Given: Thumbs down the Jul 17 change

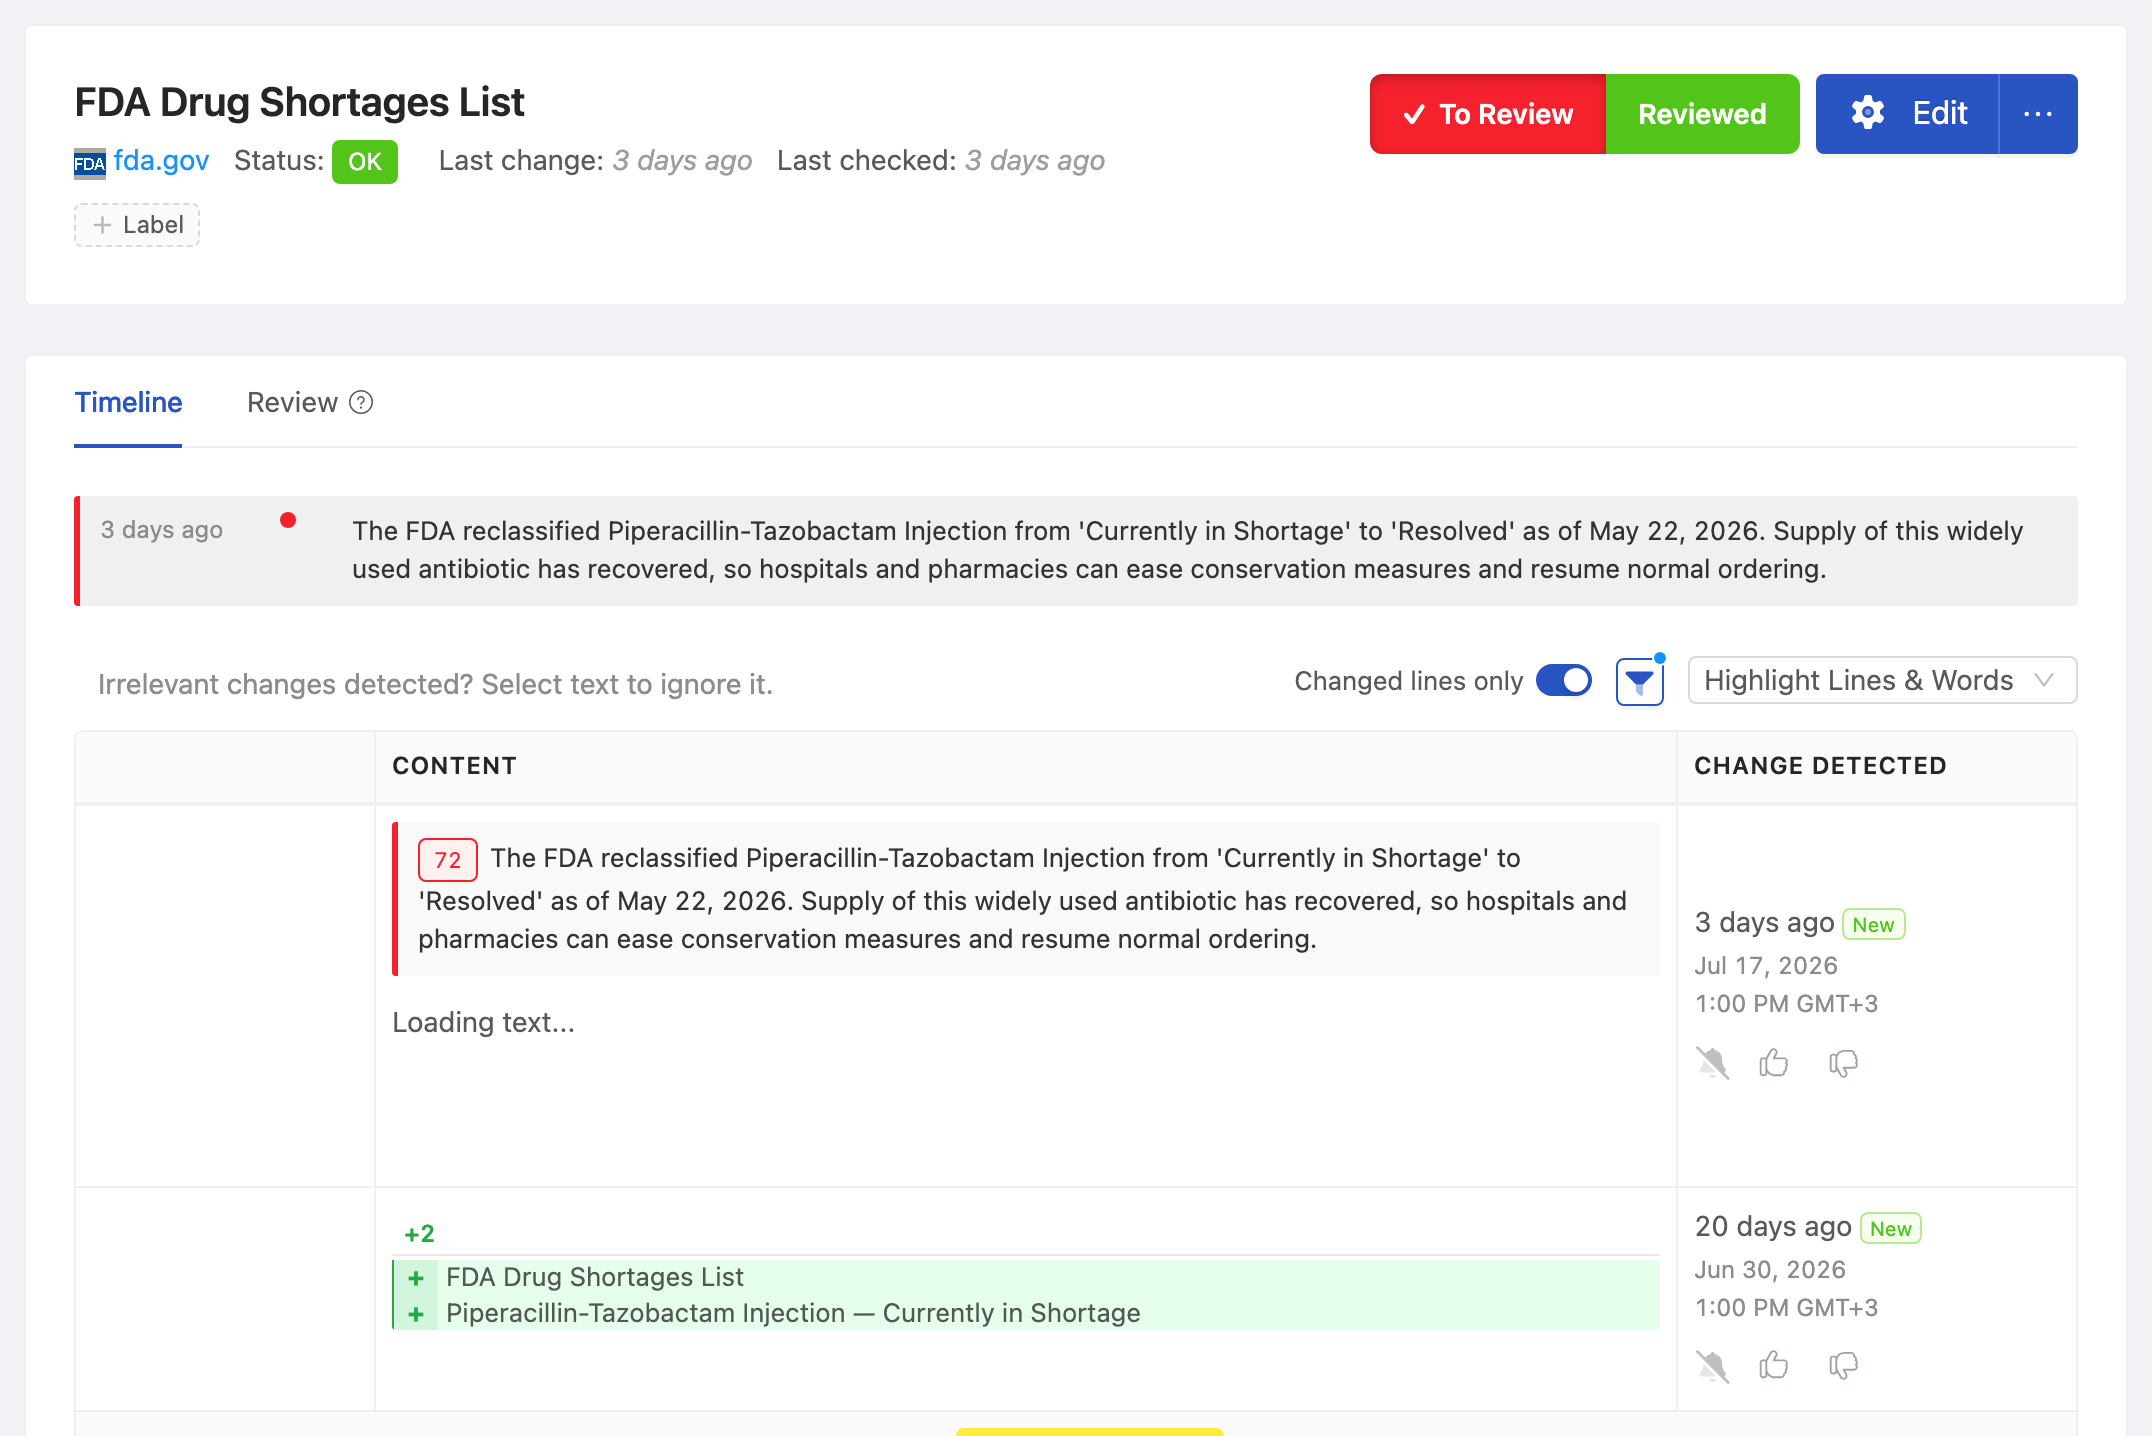Looking at the screenshot, I should (1843, 1063).
